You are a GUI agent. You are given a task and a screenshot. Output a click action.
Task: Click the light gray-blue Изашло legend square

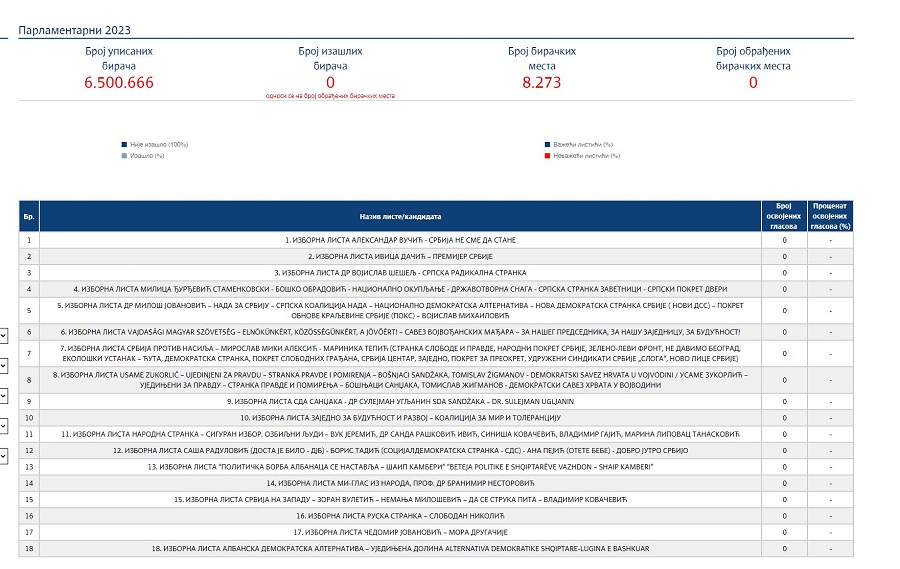[x=123, y=156]
